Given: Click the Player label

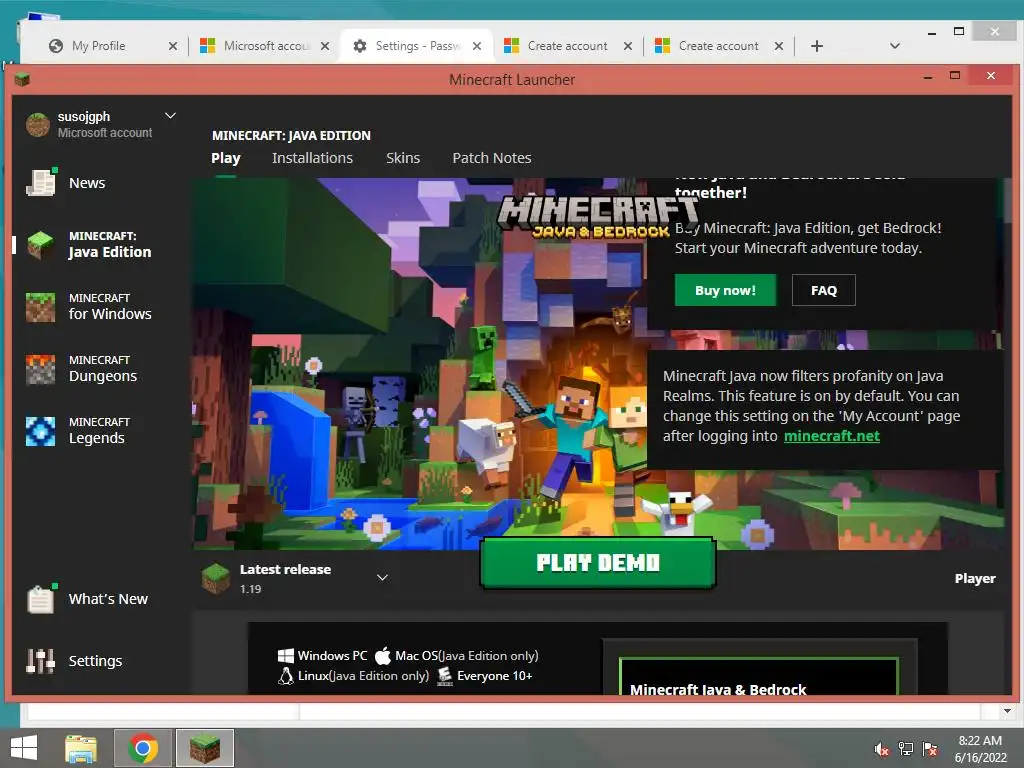Looking at the screenshot, I should (x=974, y=579).
